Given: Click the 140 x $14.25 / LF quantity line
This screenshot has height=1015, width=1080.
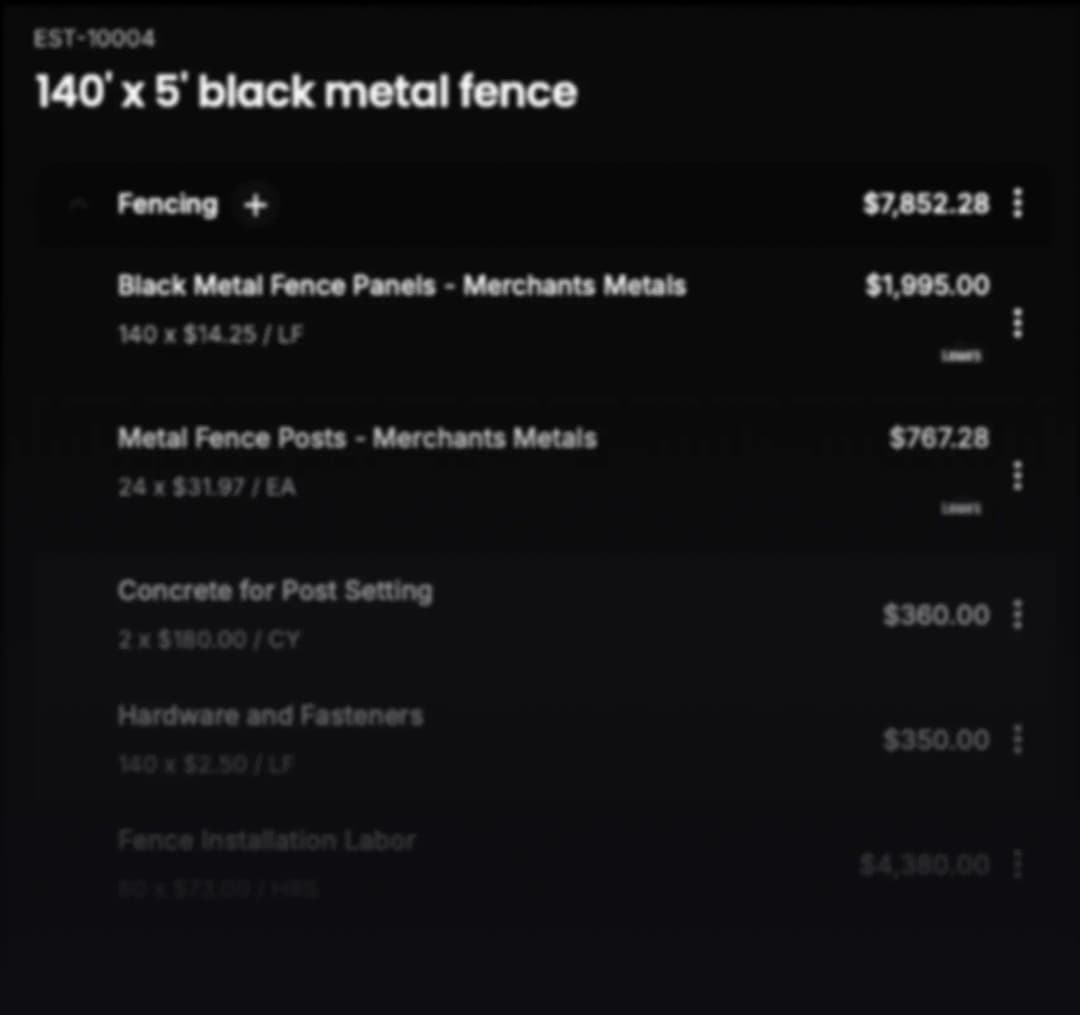Looking at the screenshot, I should pos(210,335).
